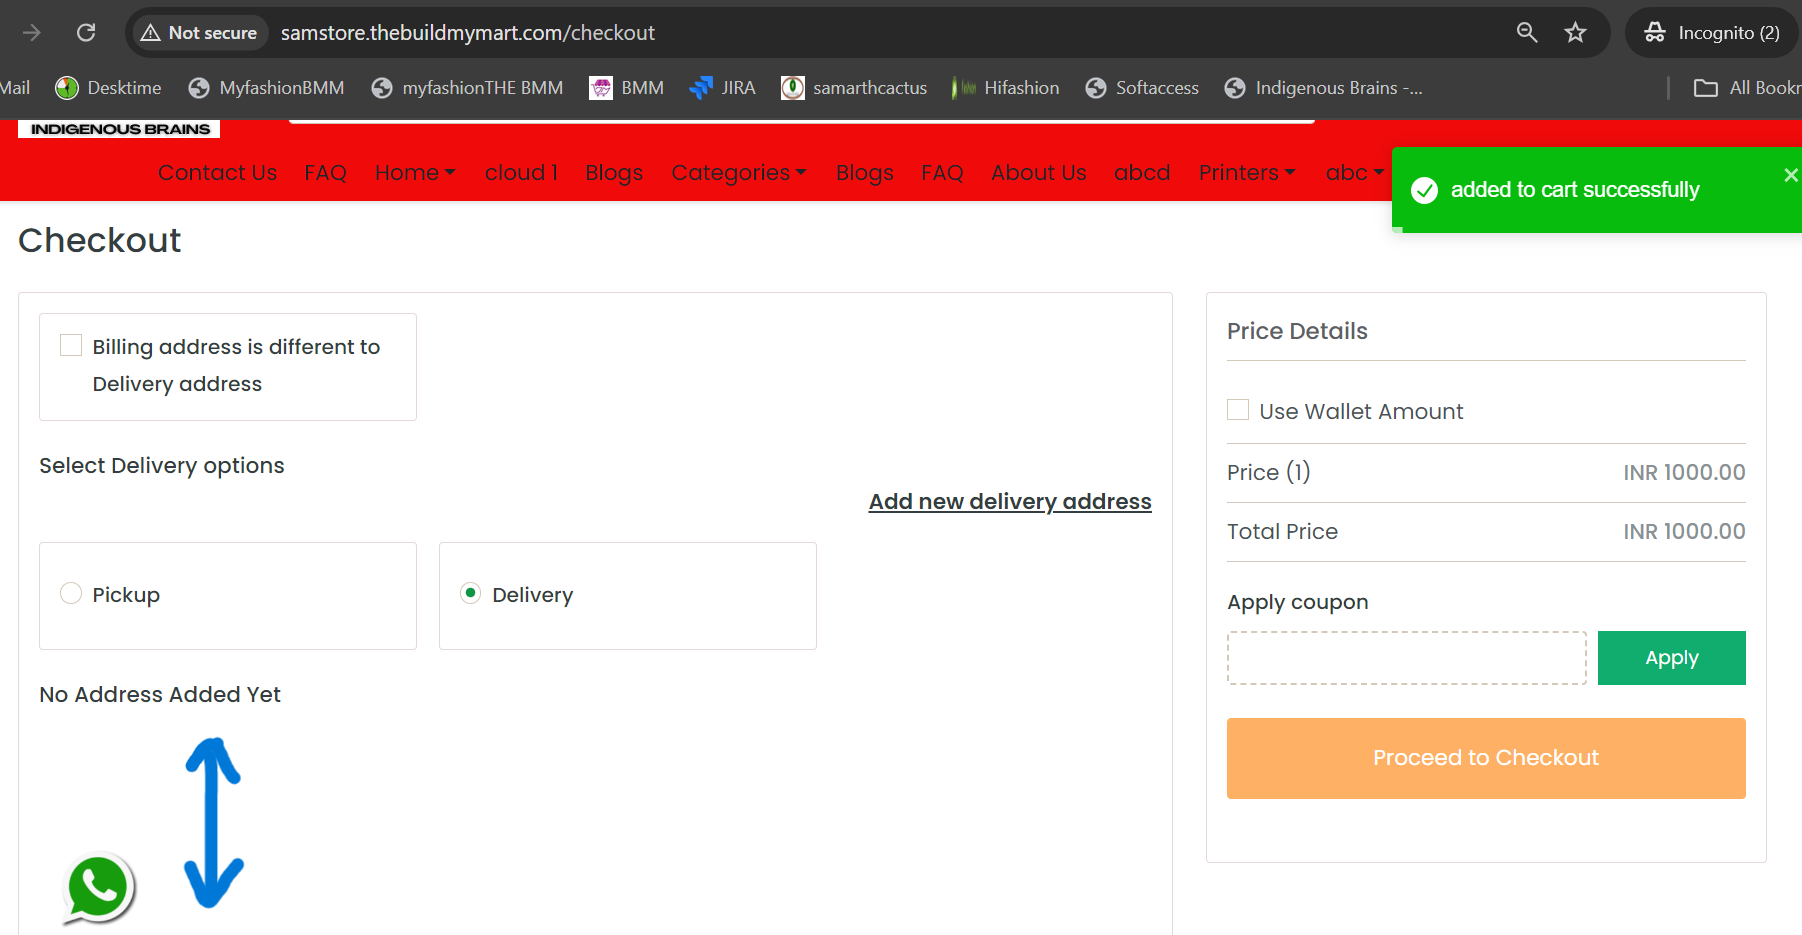Open the Hifashion bookmark
This screenshot has width=1802, height=935.
pos(1006,88)
